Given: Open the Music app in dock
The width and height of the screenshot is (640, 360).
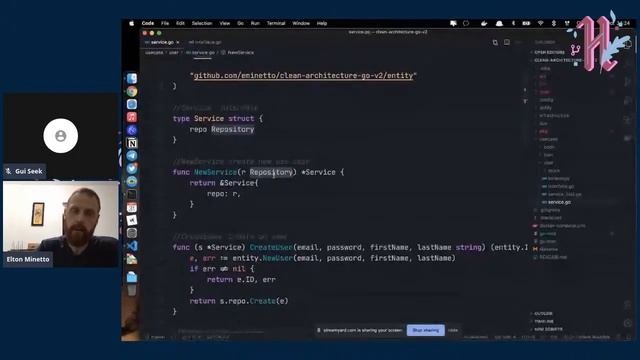Looking at the screenshot, I should (x=132, y=117).
